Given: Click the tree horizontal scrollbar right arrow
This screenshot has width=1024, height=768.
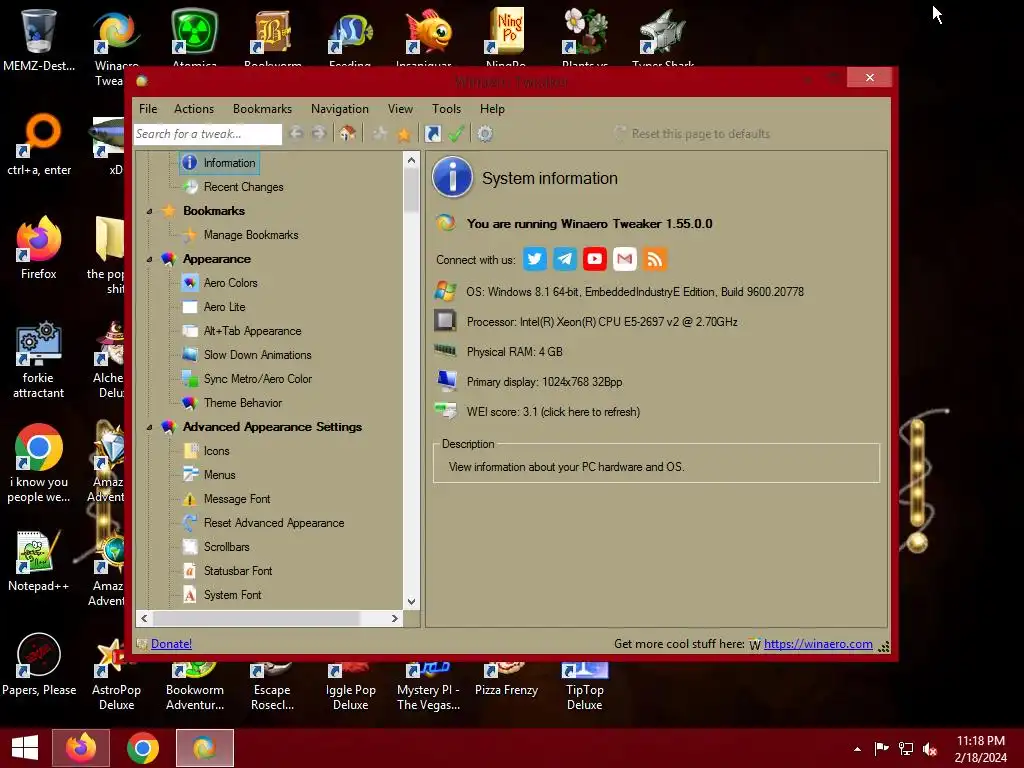Looking at the screenshot, I should (x=394, y=618).
